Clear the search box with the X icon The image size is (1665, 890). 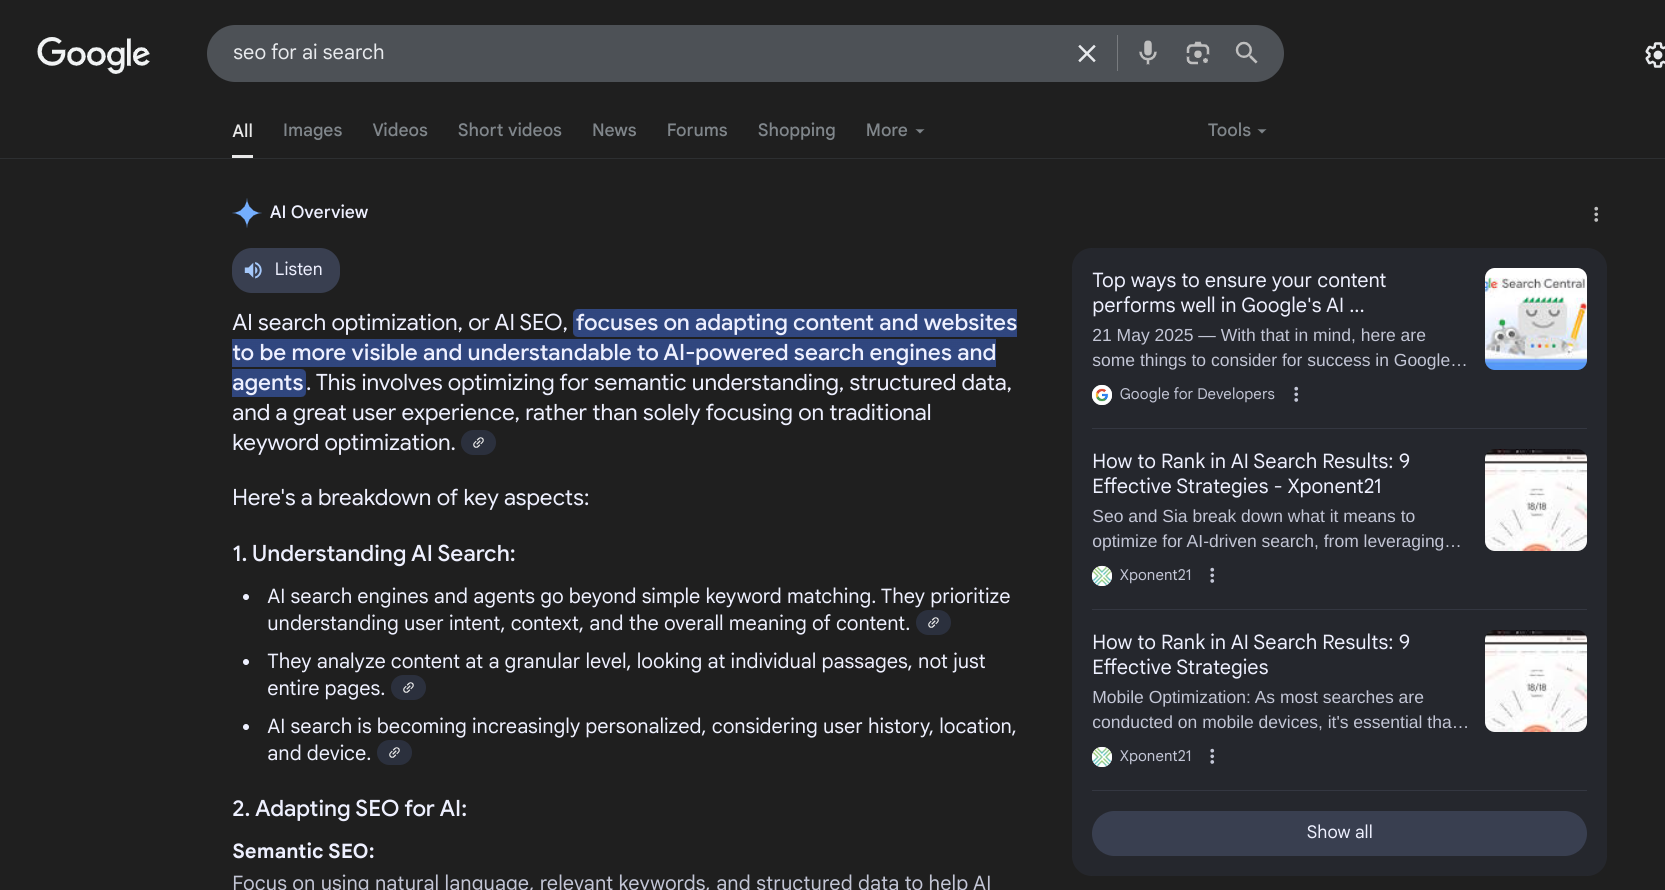[1087, 53]
